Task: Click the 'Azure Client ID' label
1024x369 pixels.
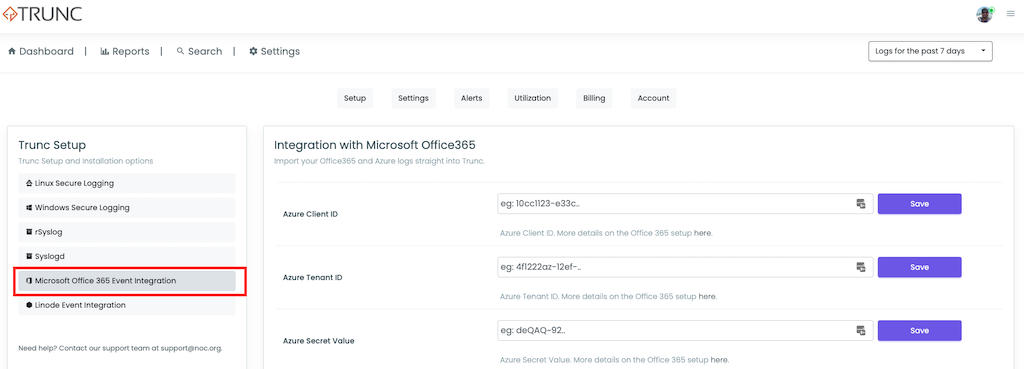Action: click(x=310, y=214)
